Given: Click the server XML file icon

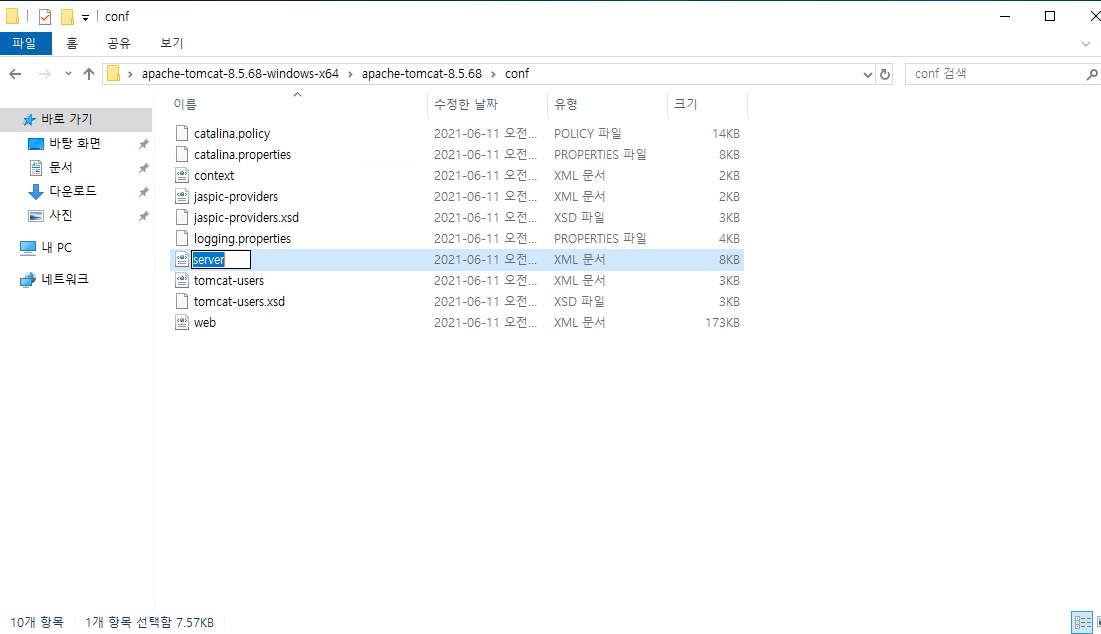Looking at the screenshot, I should click(182, 259).
